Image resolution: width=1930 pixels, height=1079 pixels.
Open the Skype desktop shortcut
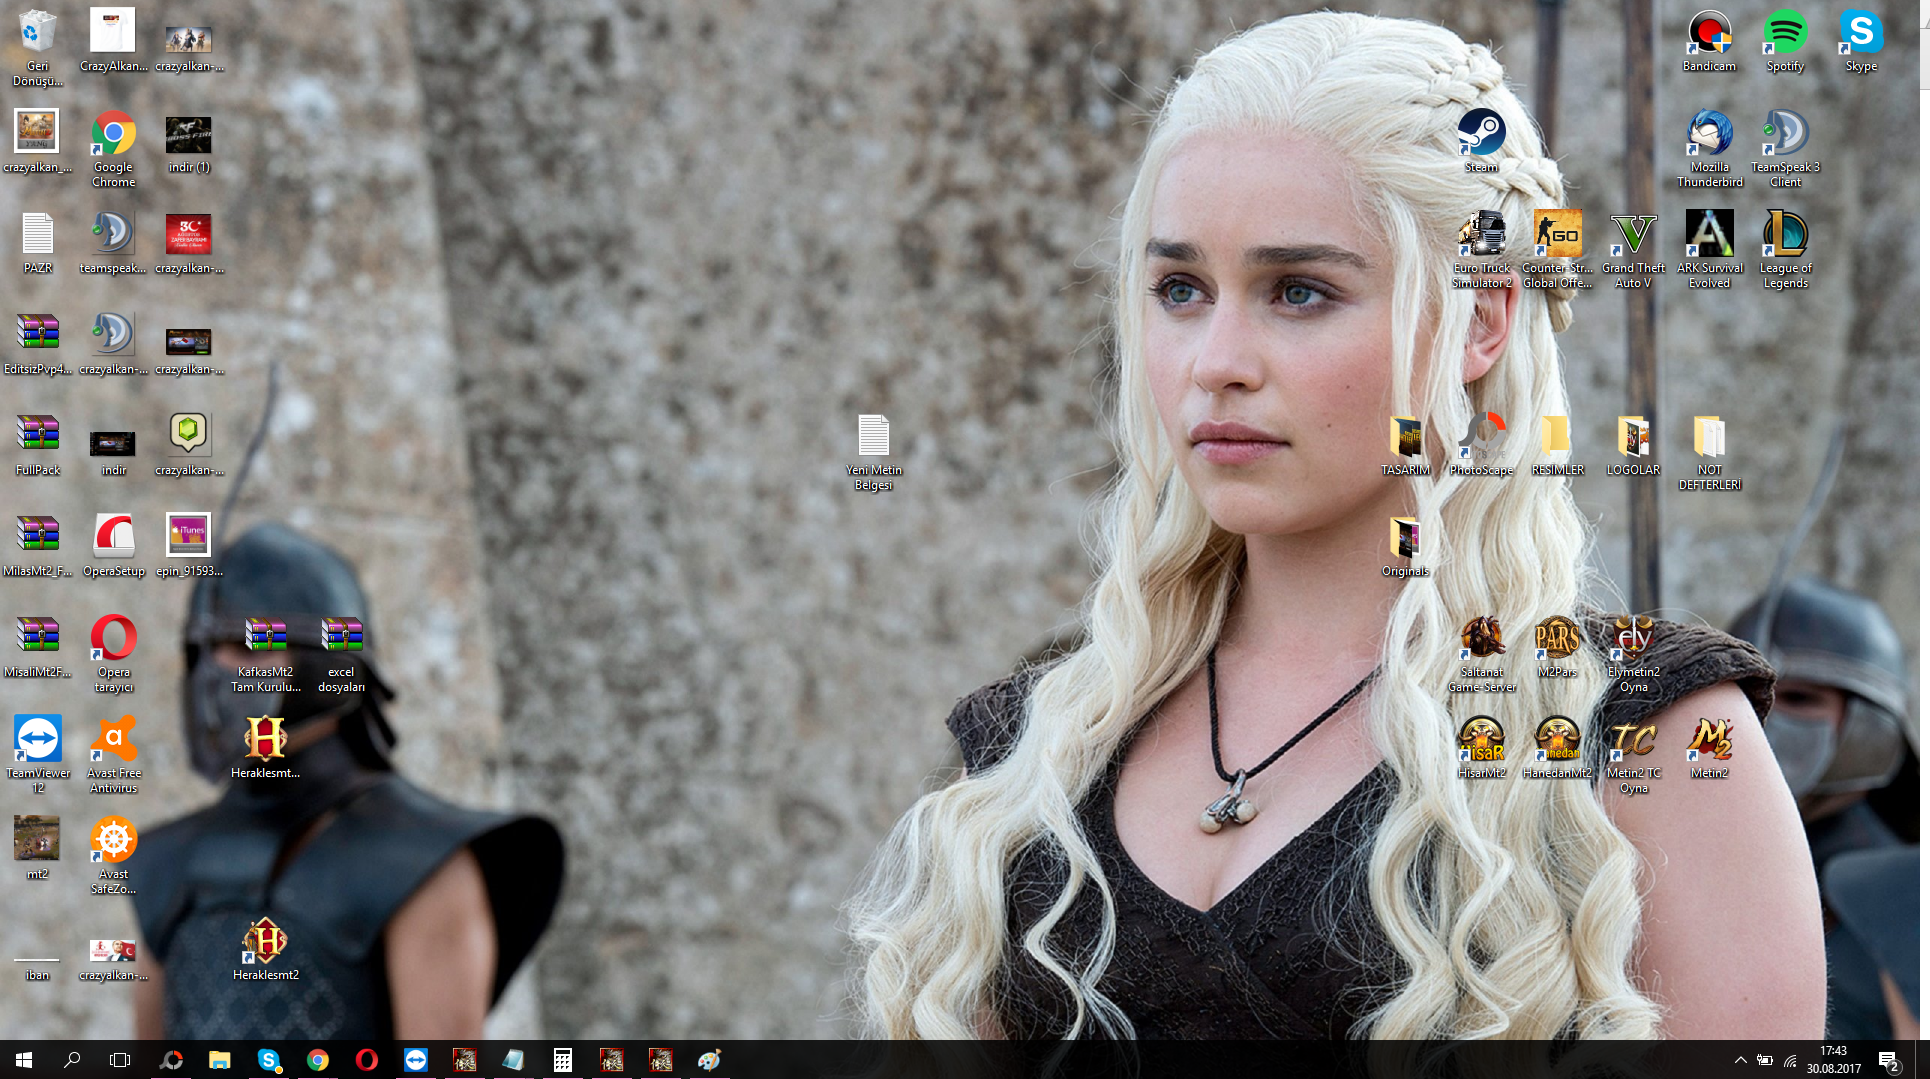(x=1861, y=41)
